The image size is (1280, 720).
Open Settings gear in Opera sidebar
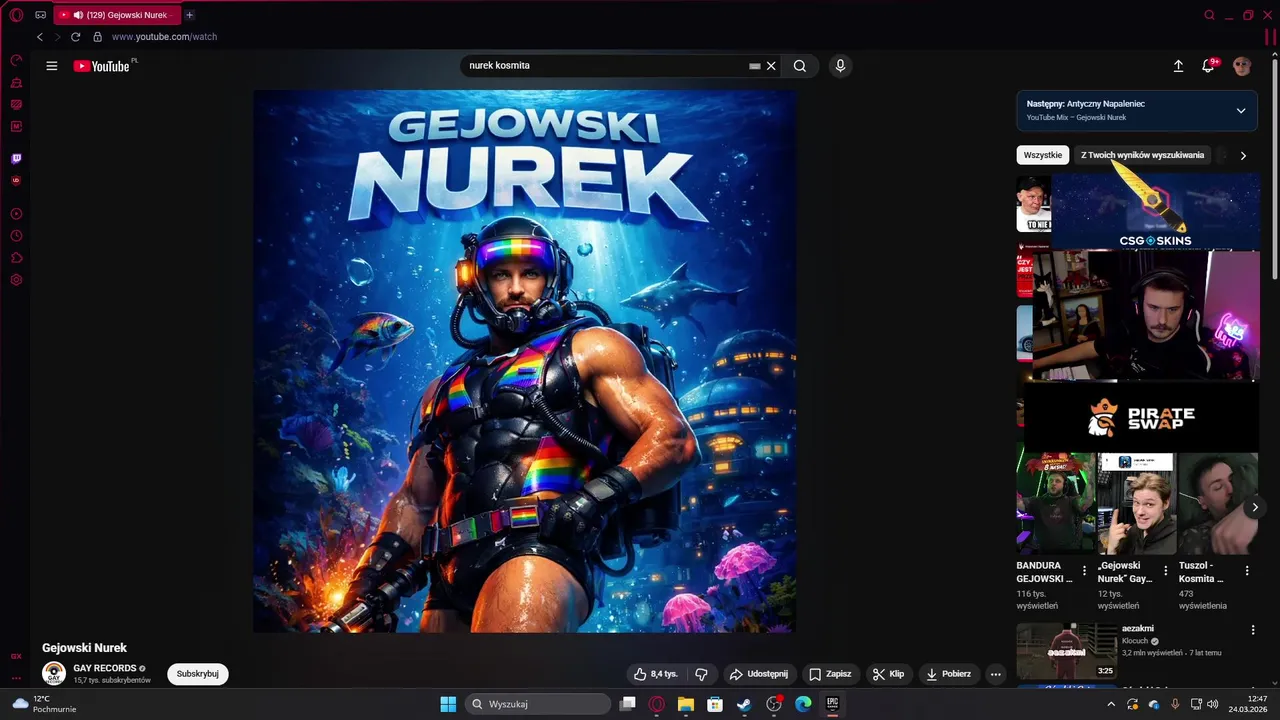click(x=16, y=280)
